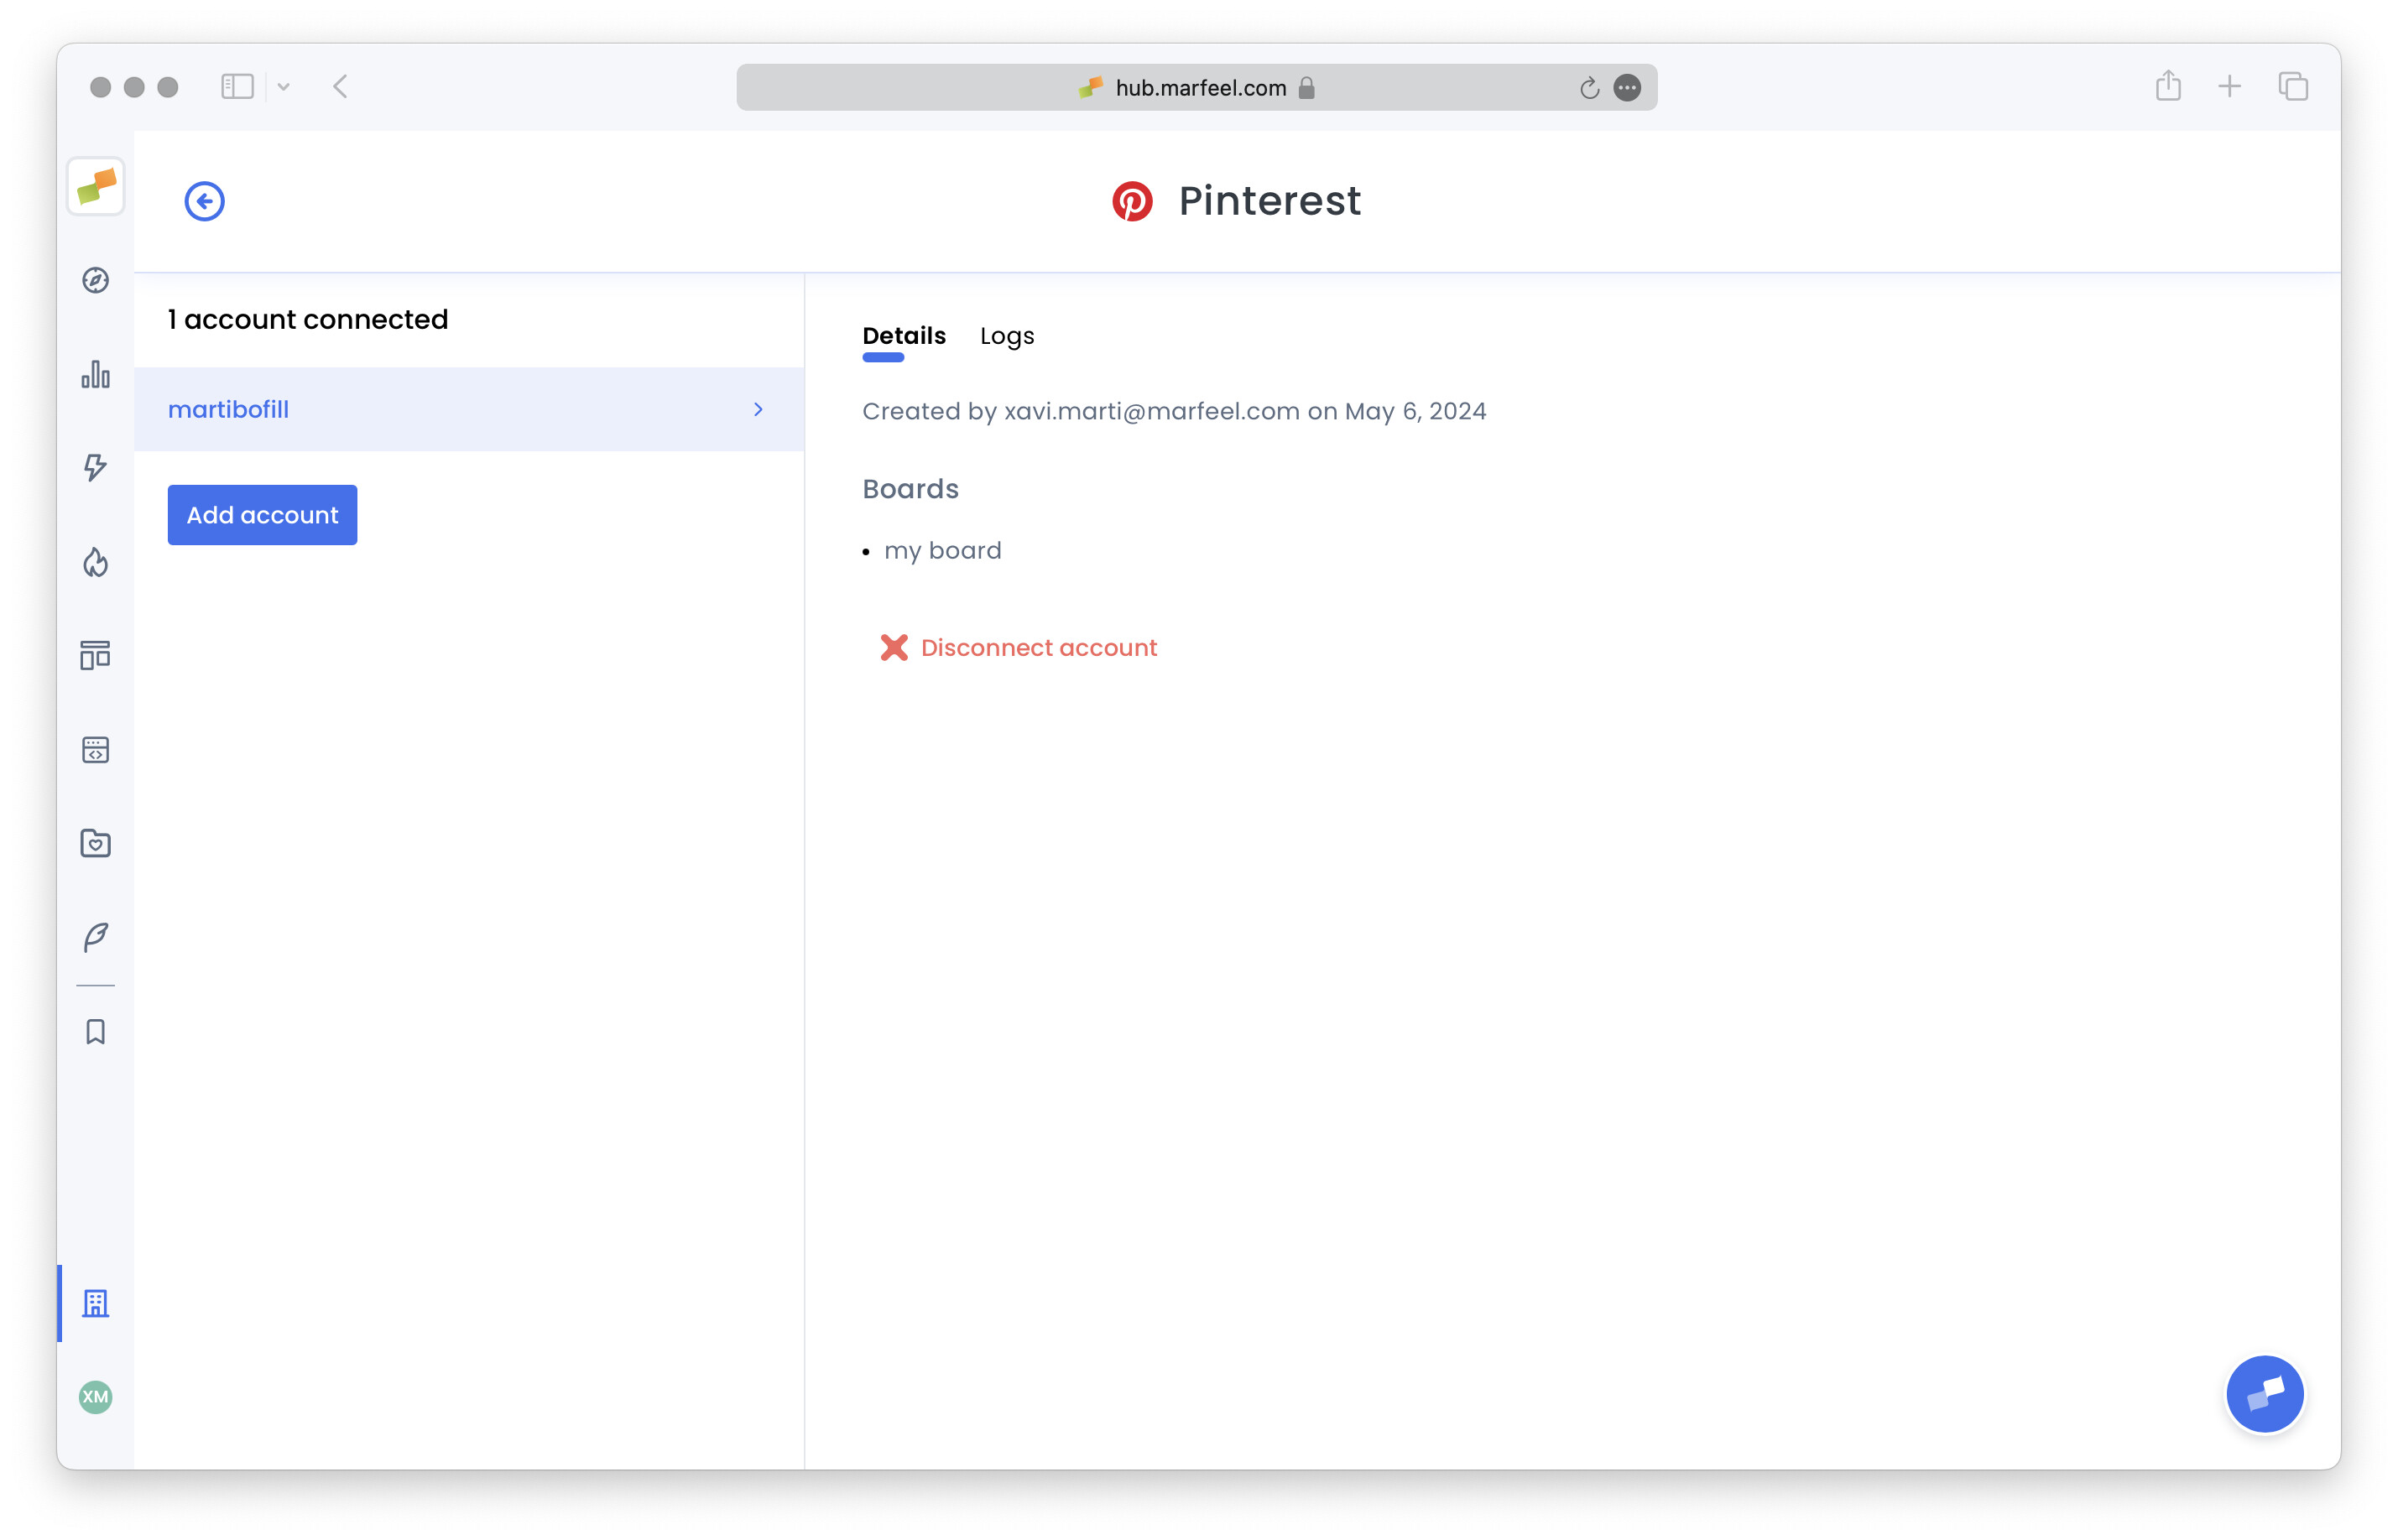Screen dimensions: 2398x1540
Task: Click the Marfeel logo at sidebar top
Action: click(x=95, y=187)
